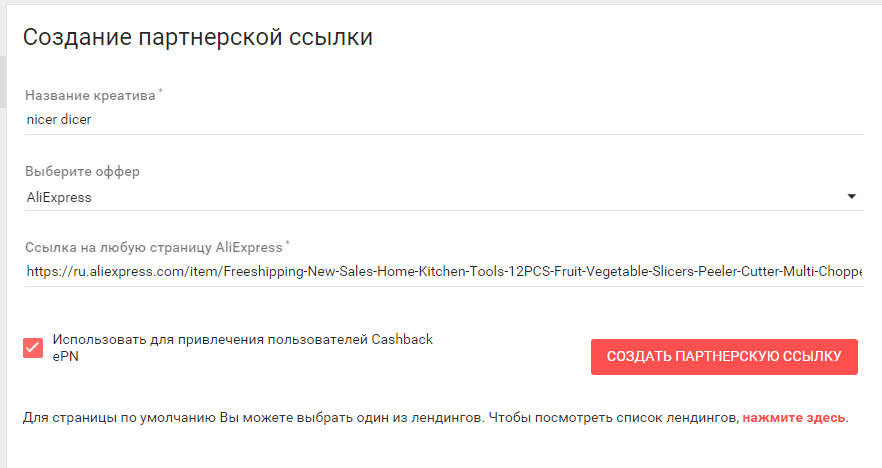The image size is (882, 468).
Task: Click the Создать партнерскую ссылку button
Action: (x=724, y=357)
